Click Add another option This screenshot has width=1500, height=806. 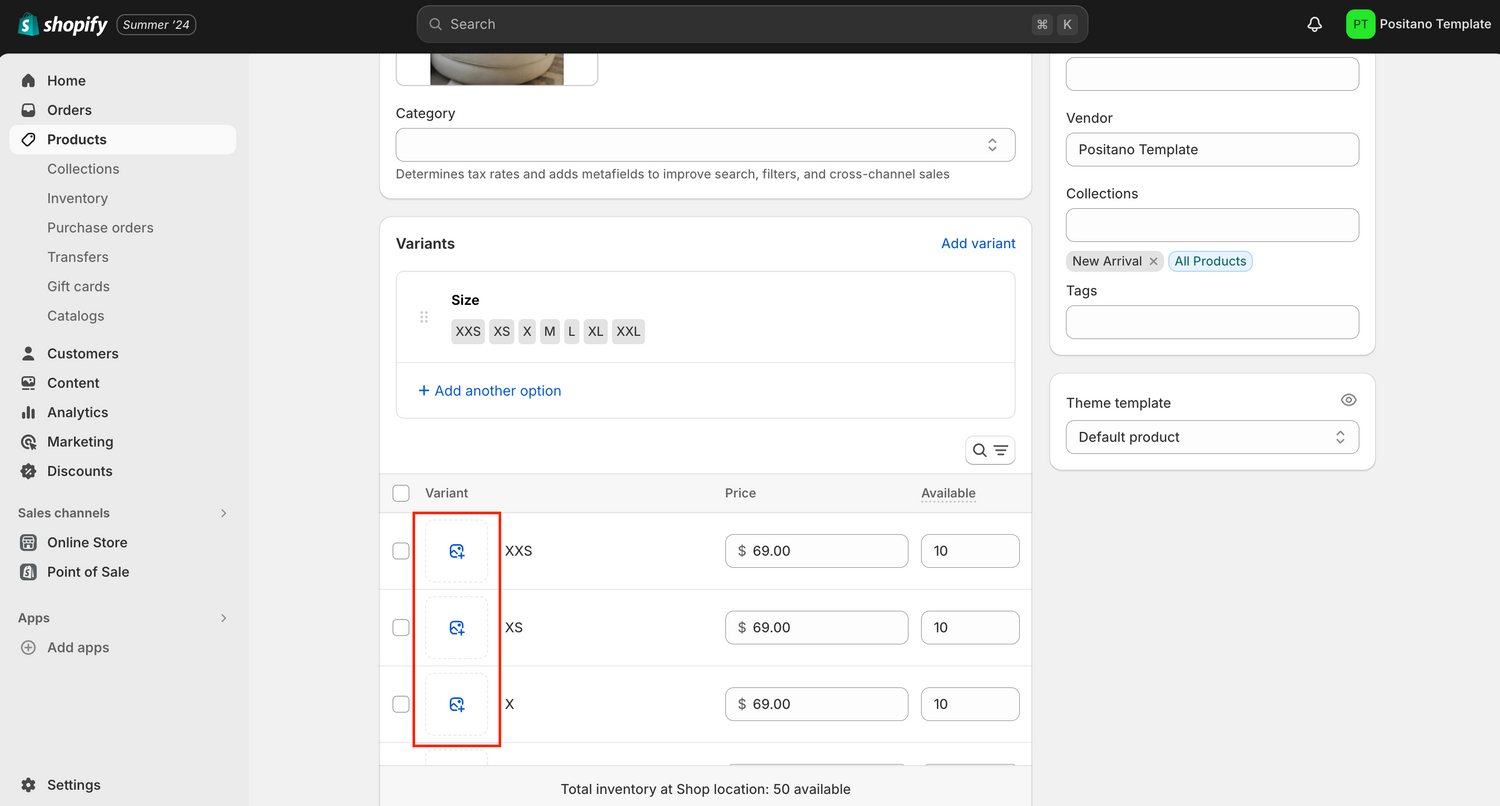click(490, 391)
